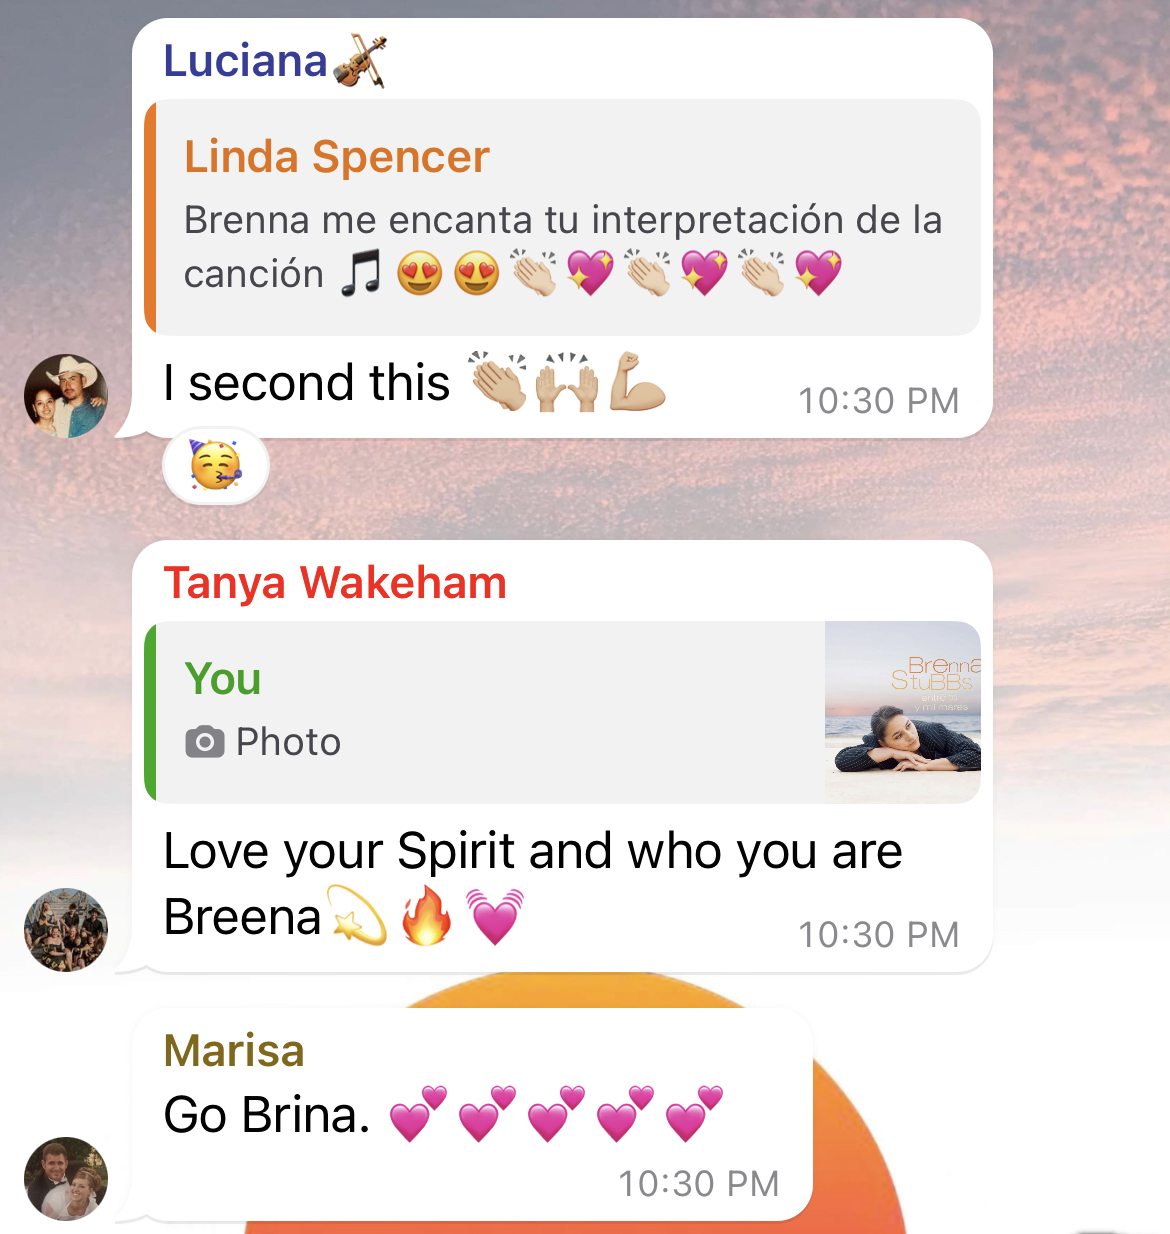Tap the camera icon next to Photo
The width and height of the screenshot is (1170, 1234).
coord(205,742)
